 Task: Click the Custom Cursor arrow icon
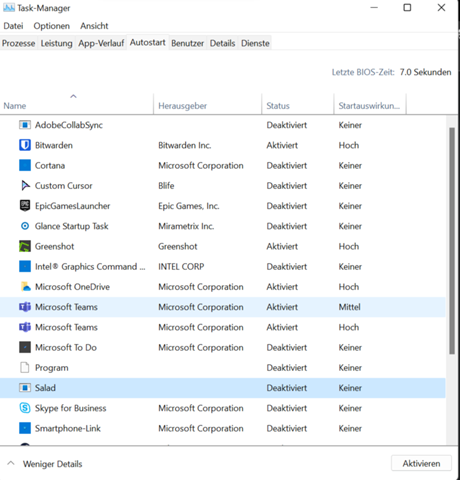25,186
